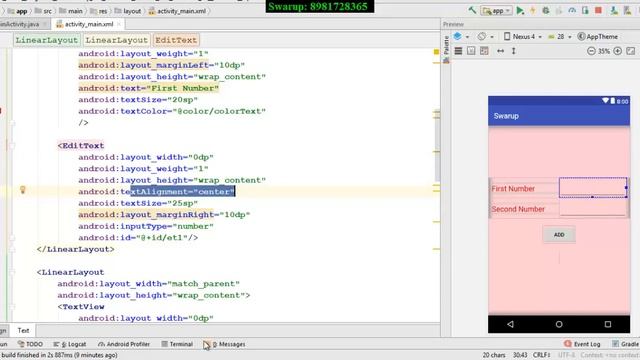Click the EditText breadcrumb
The image size is (640, 360).
click(x=176, y=40)
